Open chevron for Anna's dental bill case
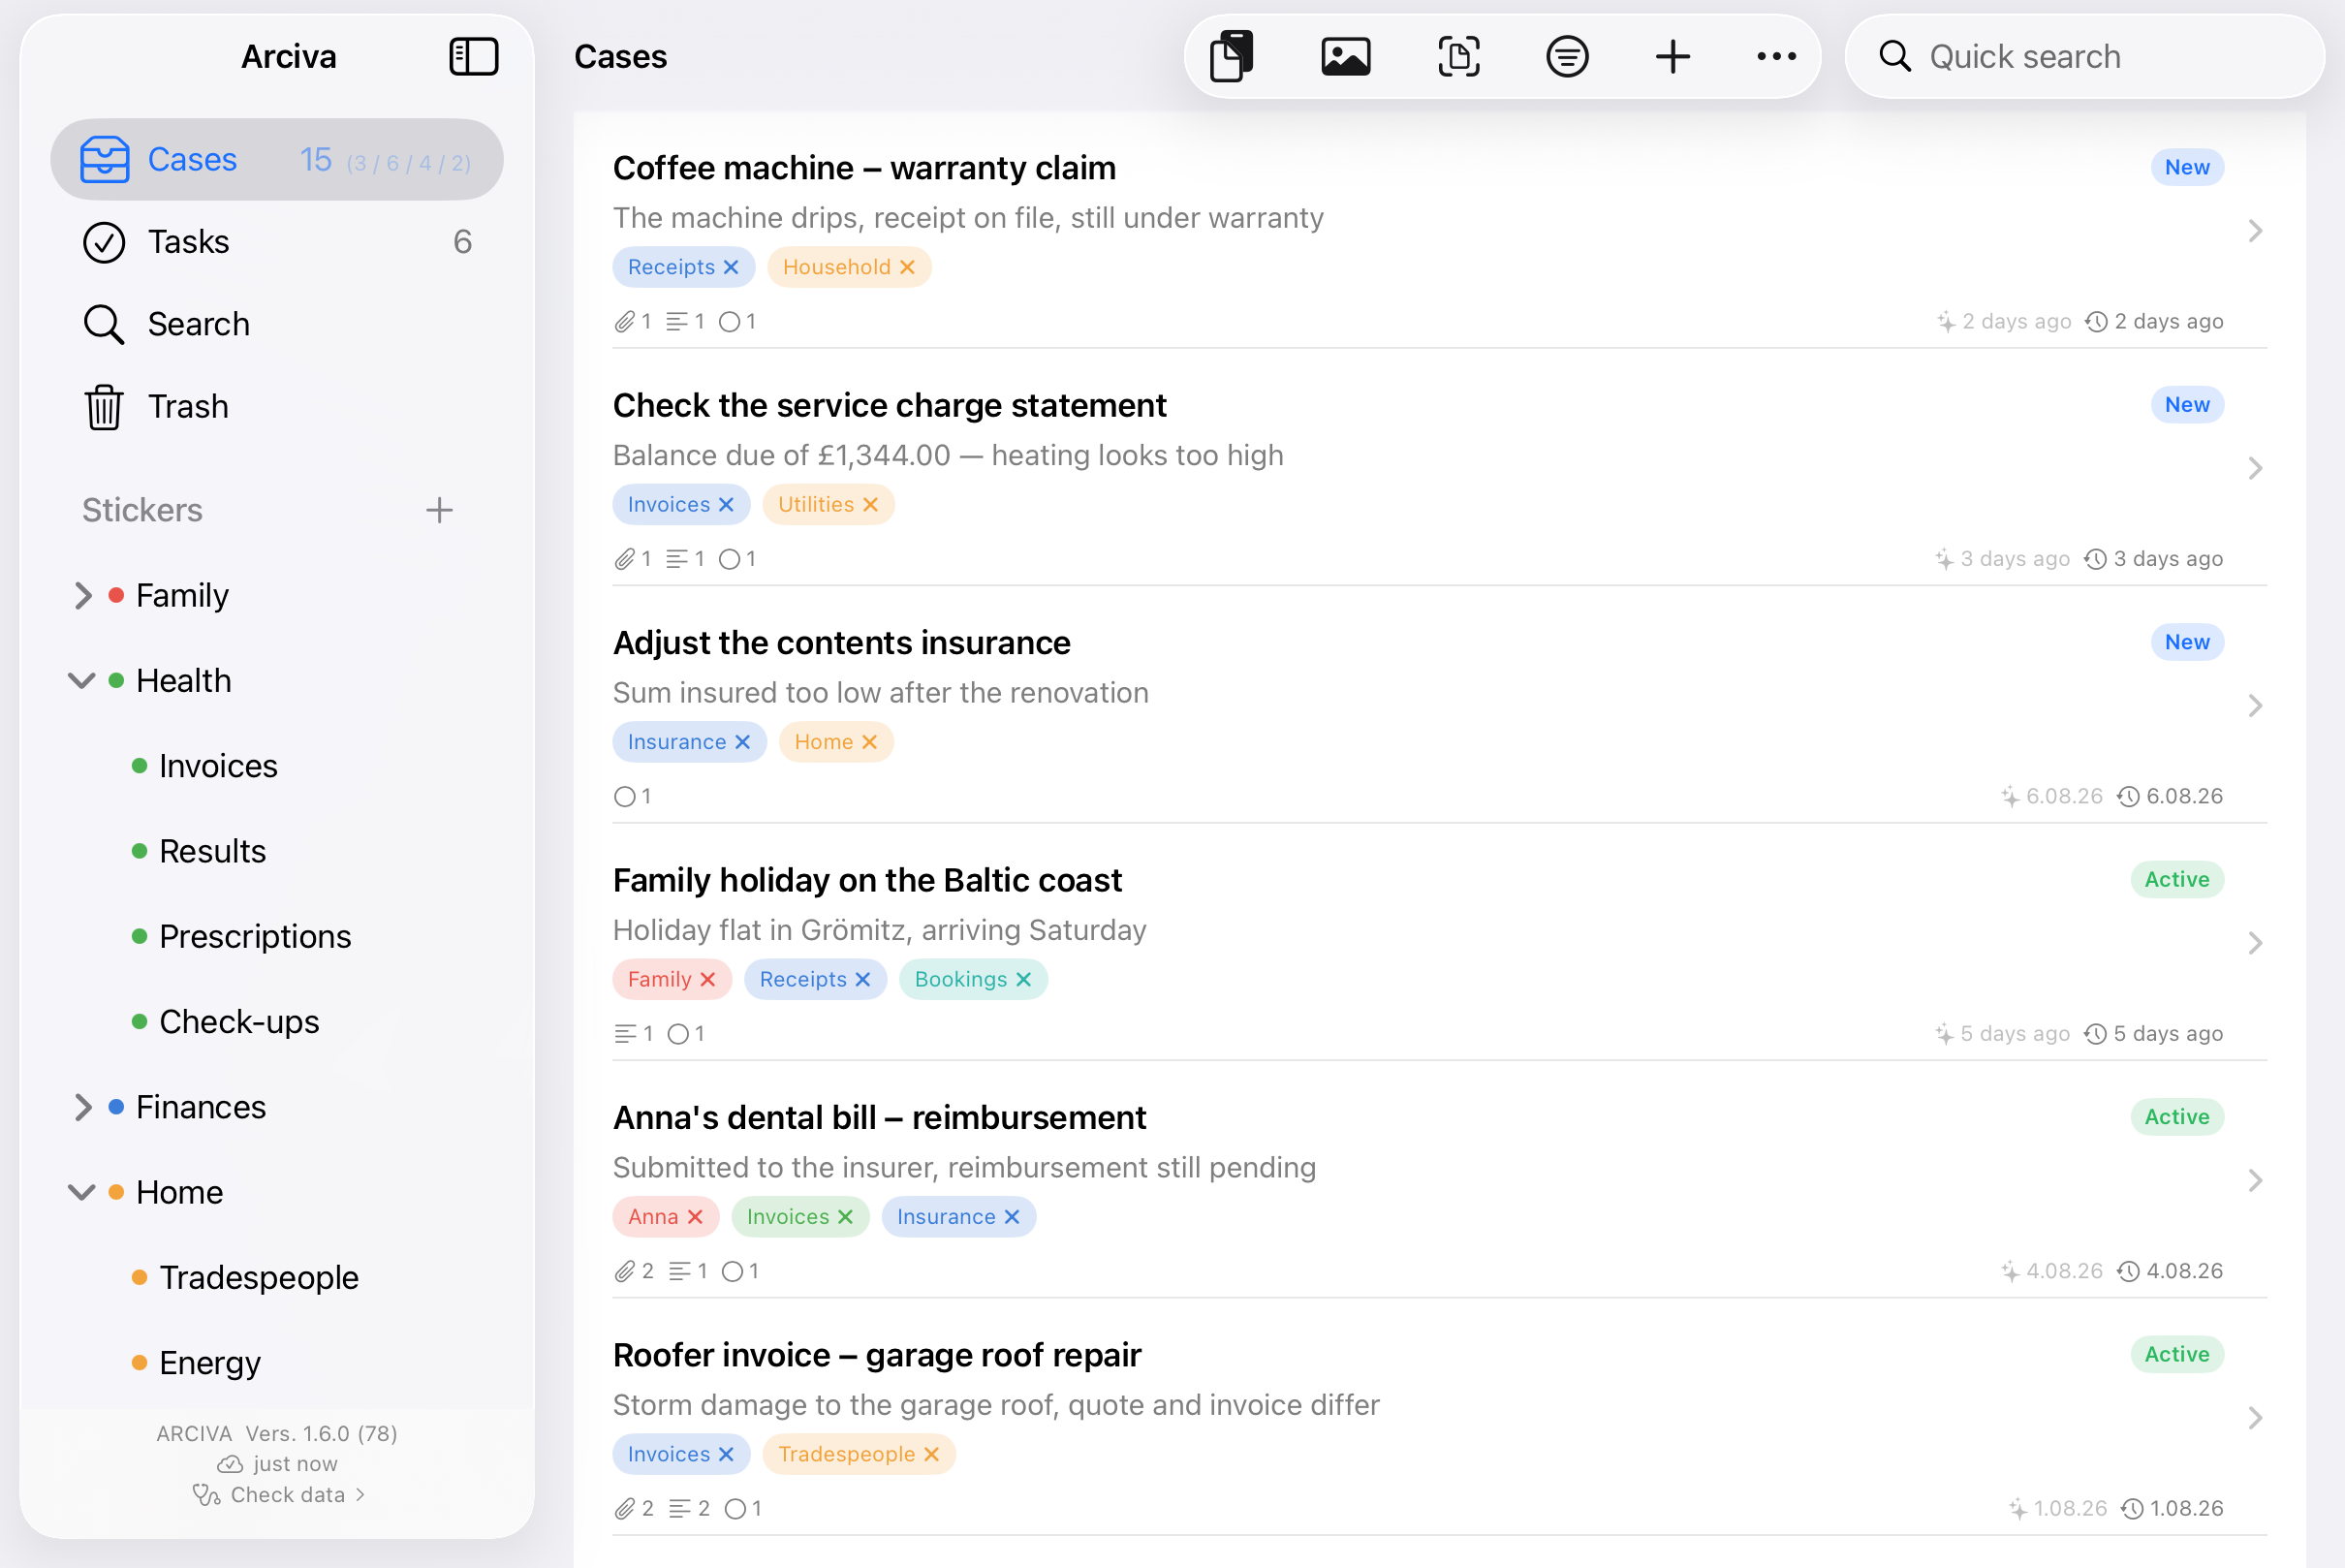2345x1568 pixels. coord(2255,1181)
